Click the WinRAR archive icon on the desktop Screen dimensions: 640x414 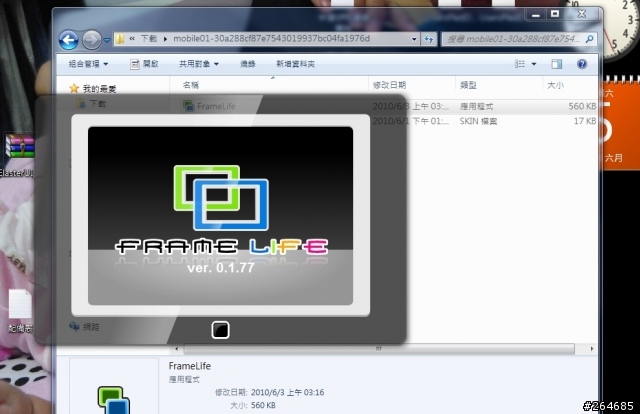coord(20,146)
